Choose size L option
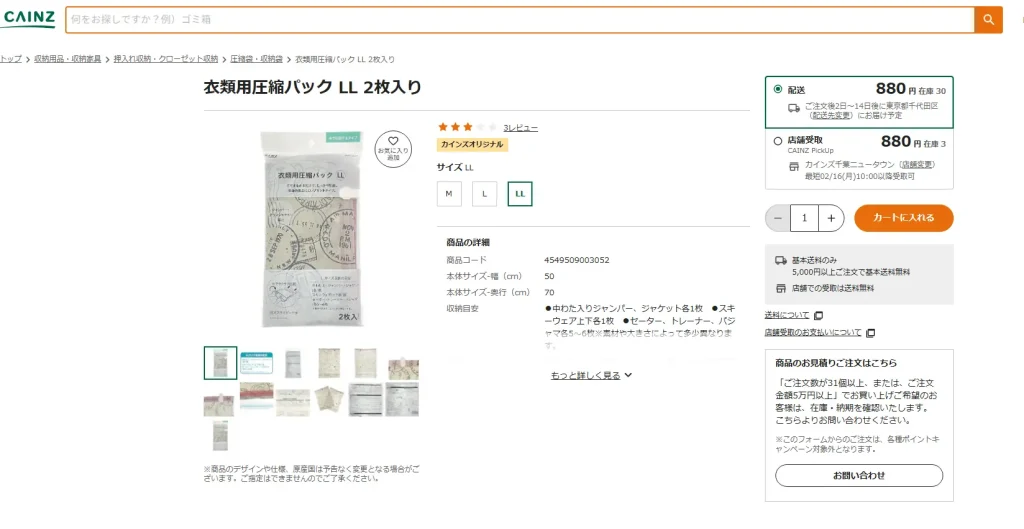Viewport: 1024px width, 529px height. coord(484,193)
